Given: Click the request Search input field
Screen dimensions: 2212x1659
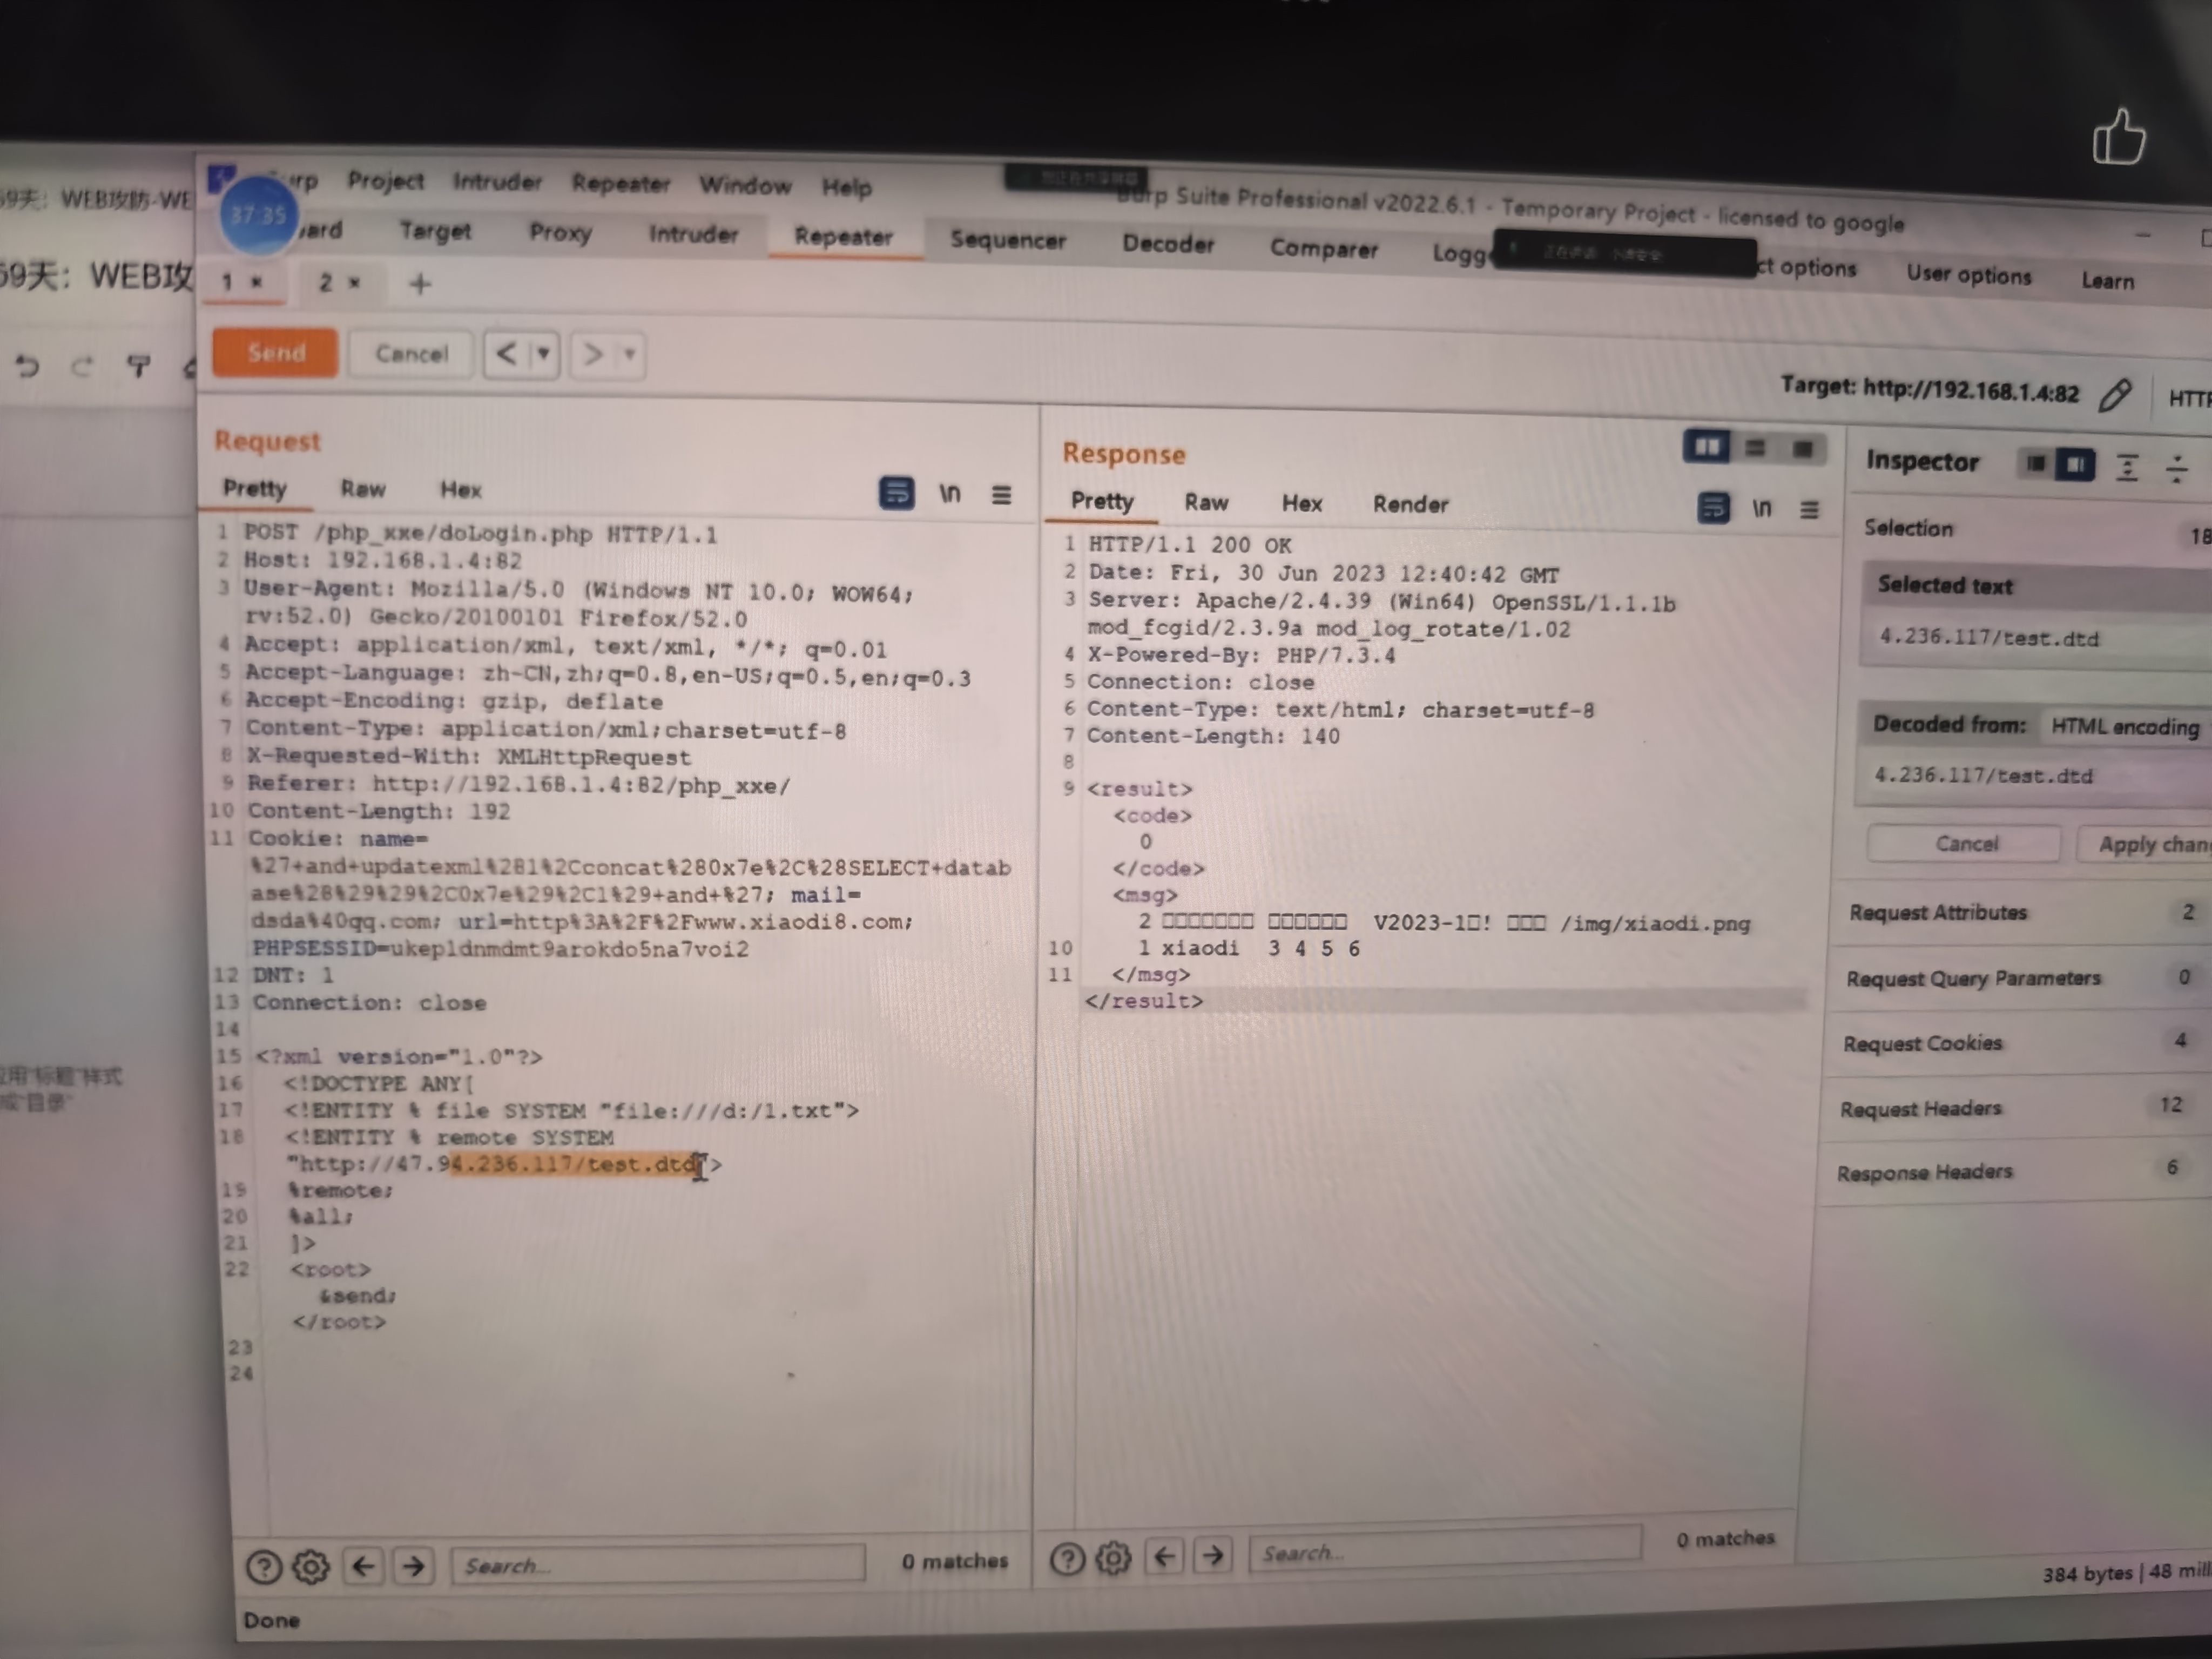Looking at the screenshot, I should tap(657, 1564).
